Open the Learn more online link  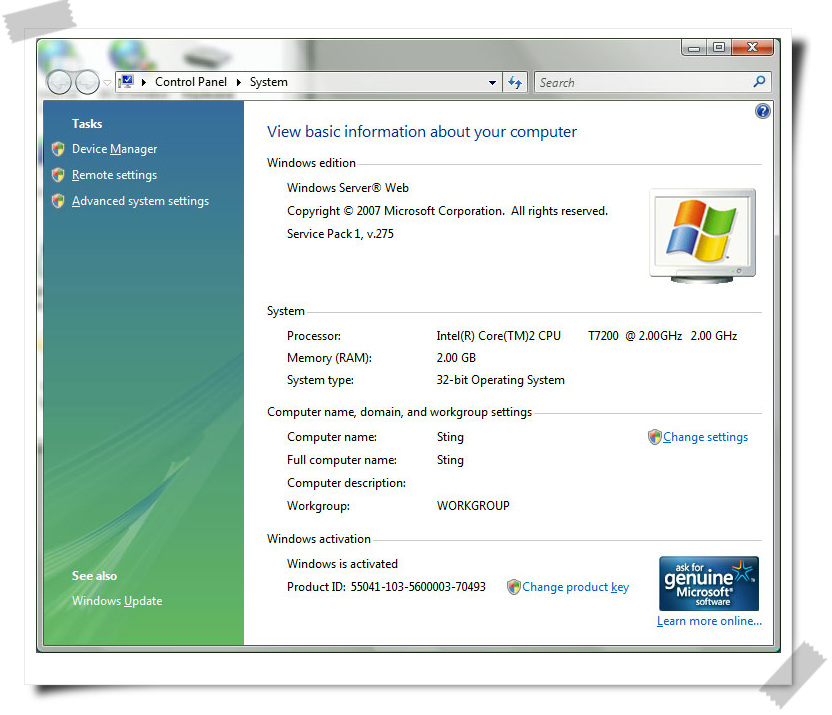(x=709, y=621)
